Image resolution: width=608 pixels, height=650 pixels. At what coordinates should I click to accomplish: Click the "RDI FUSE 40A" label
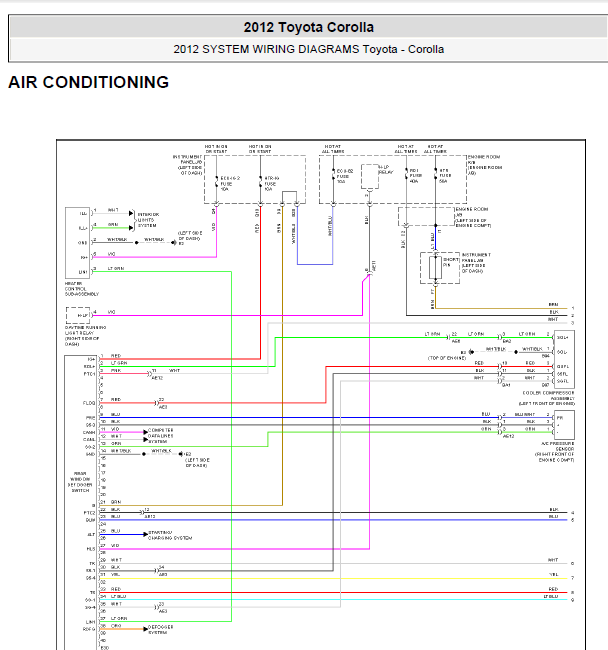click(x=414, y=176)
